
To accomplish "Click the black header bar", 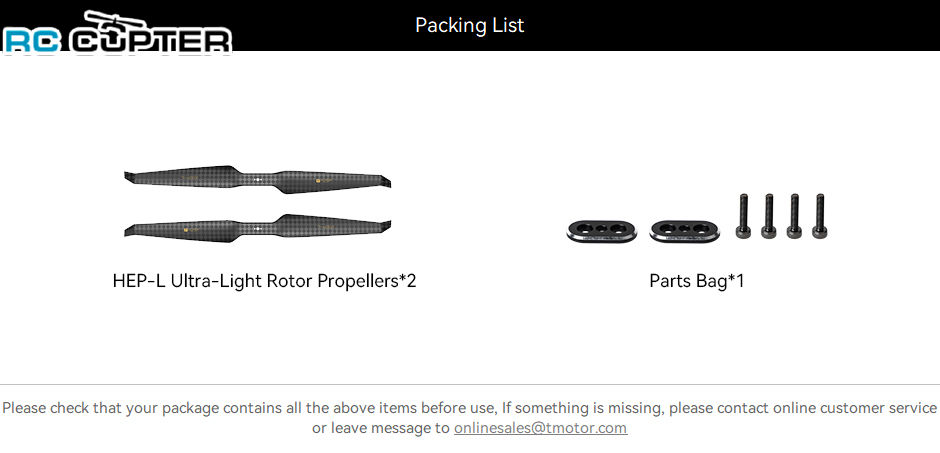I will coord(470,25).
